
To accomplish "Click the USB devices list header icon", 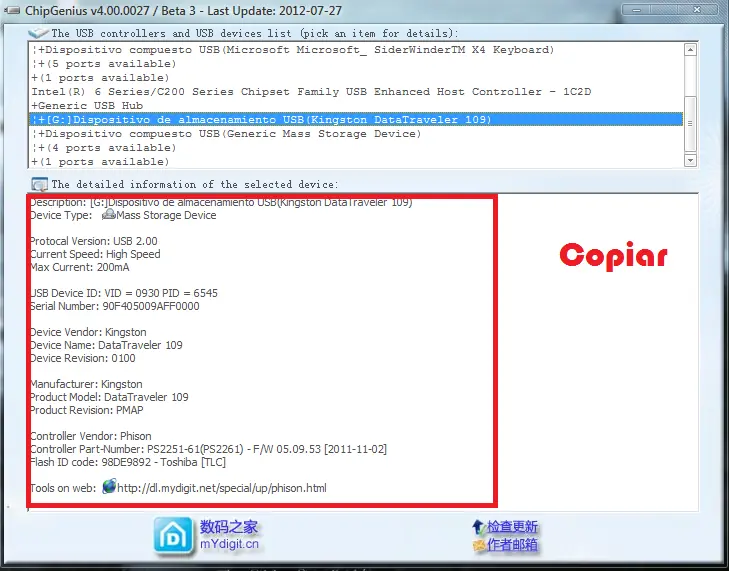I will 38,33.
